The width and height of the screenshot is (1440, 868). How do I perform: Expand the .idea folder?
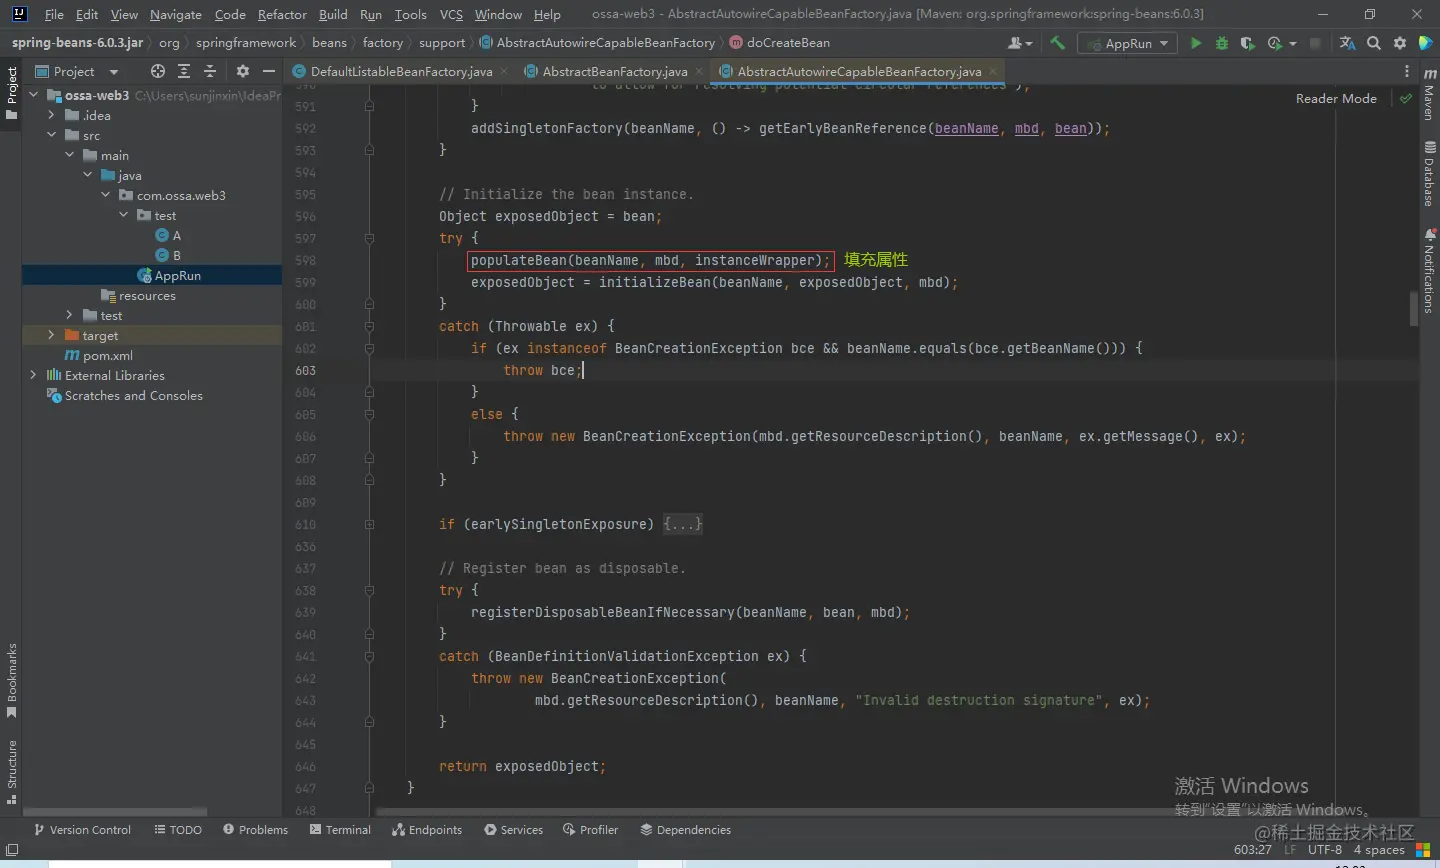tap(51, 115)
